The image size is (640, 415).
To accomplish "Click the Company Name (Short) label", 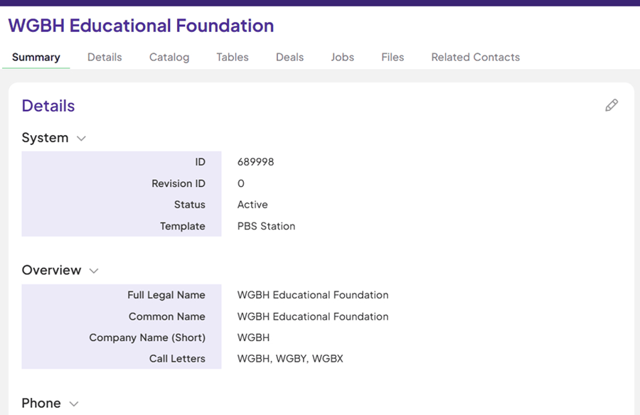I will 147,338.
